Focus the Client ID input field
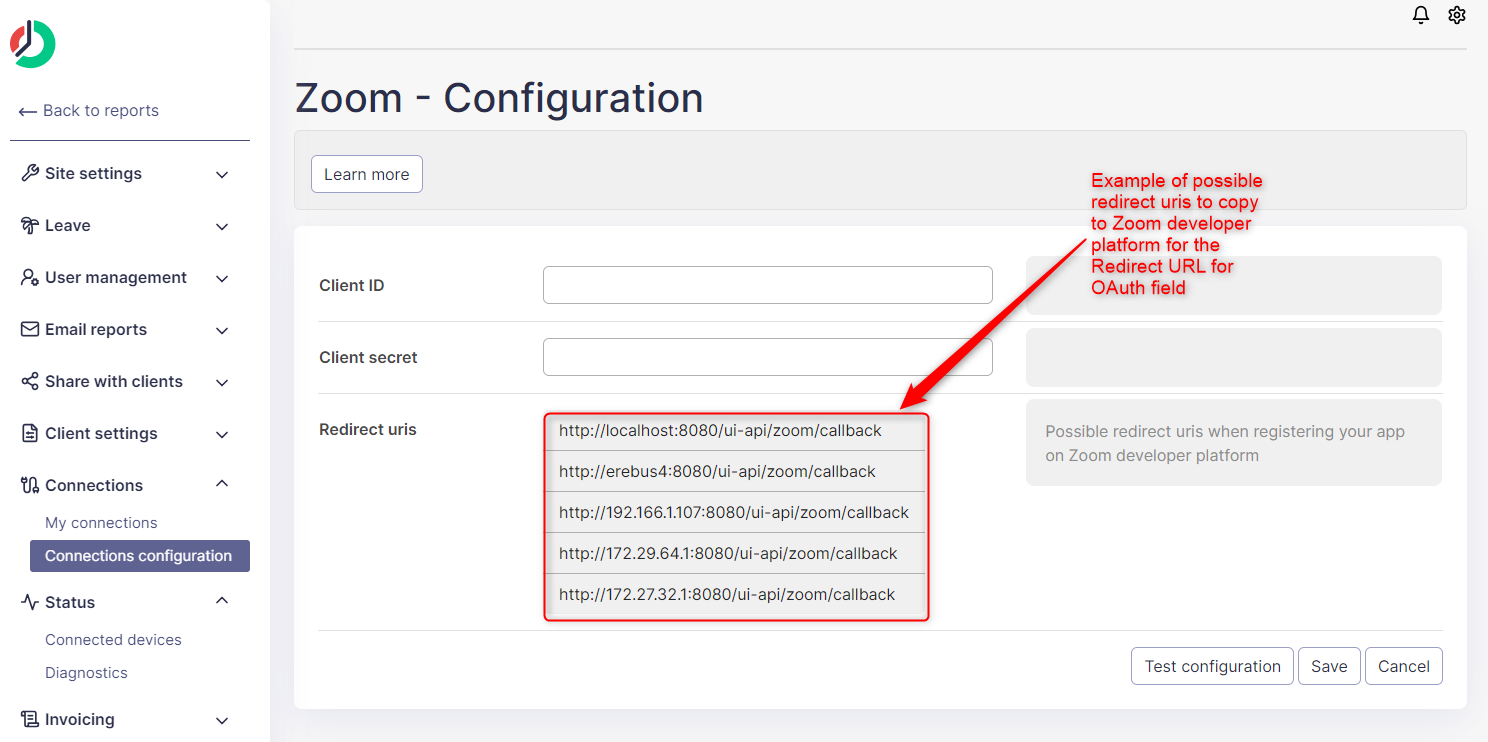This screenshot has height=742, width=1488. pos(767,285)
